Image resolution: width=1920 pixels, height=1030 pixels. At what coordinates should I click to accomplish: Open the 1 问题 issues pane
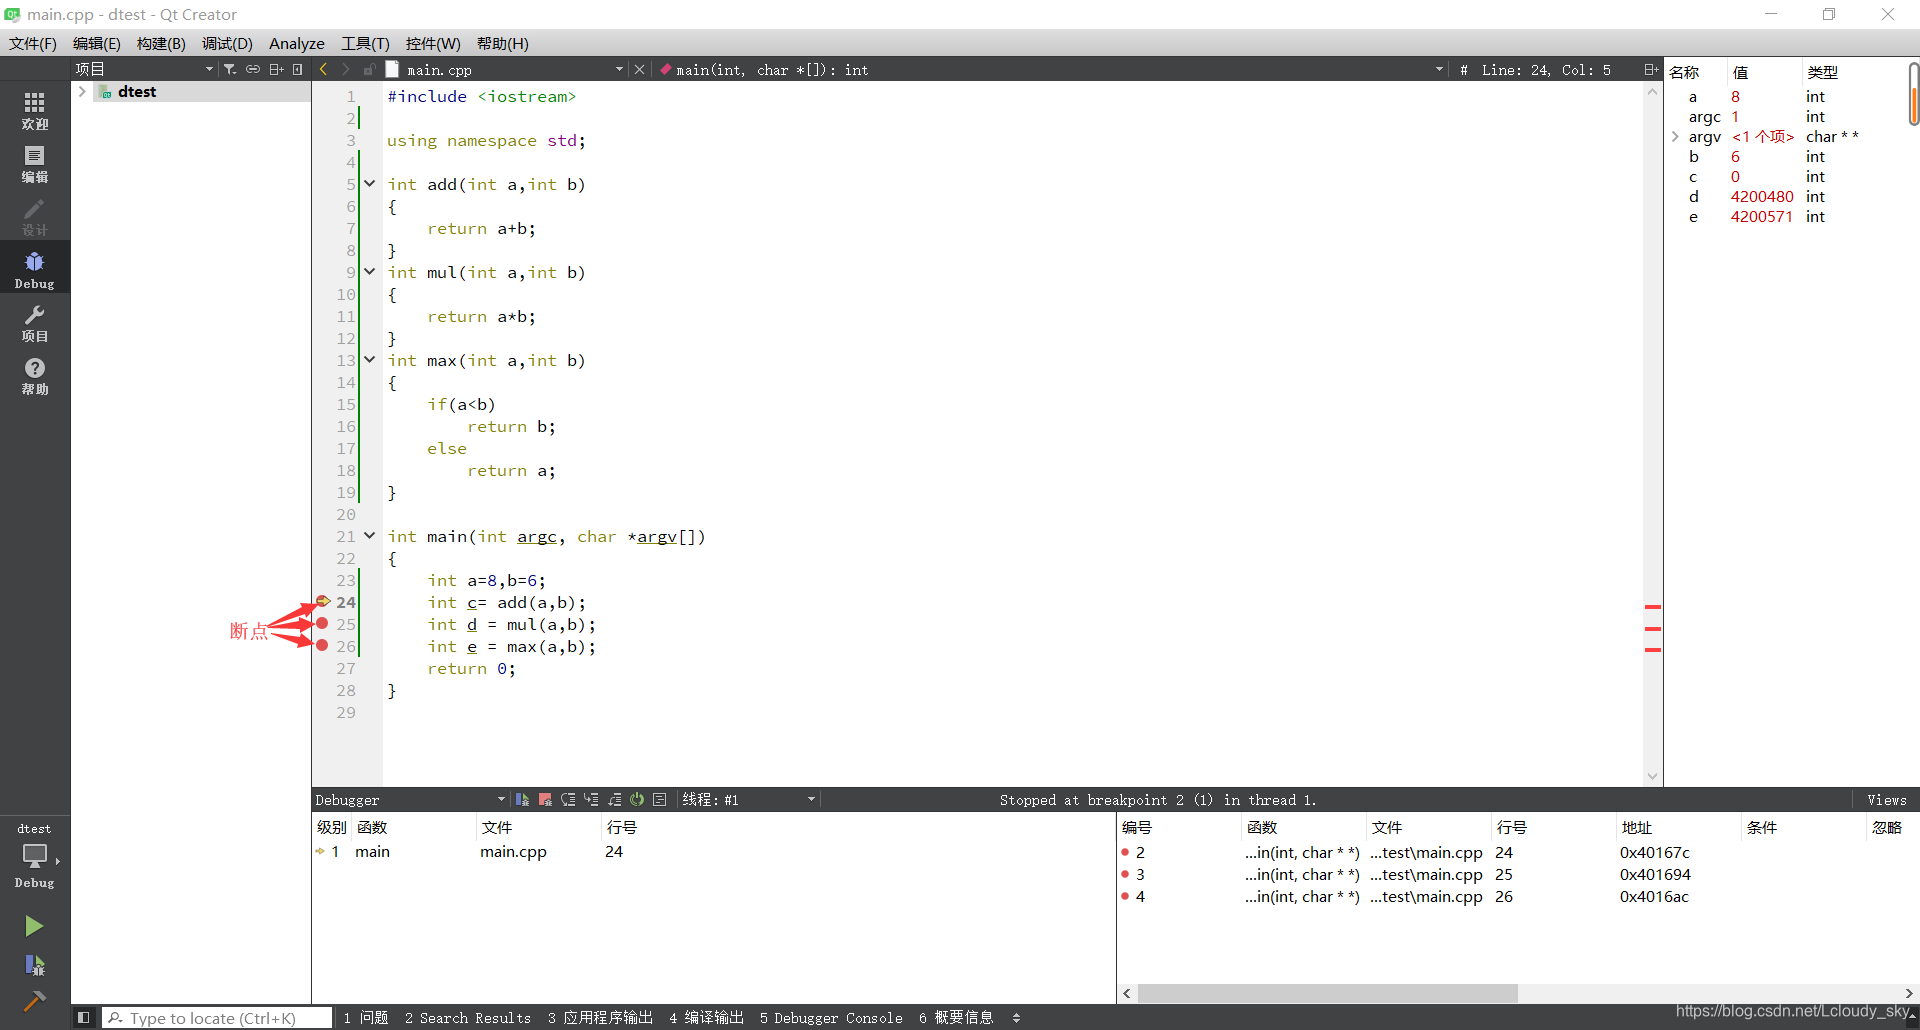[x=366, y=1017]
